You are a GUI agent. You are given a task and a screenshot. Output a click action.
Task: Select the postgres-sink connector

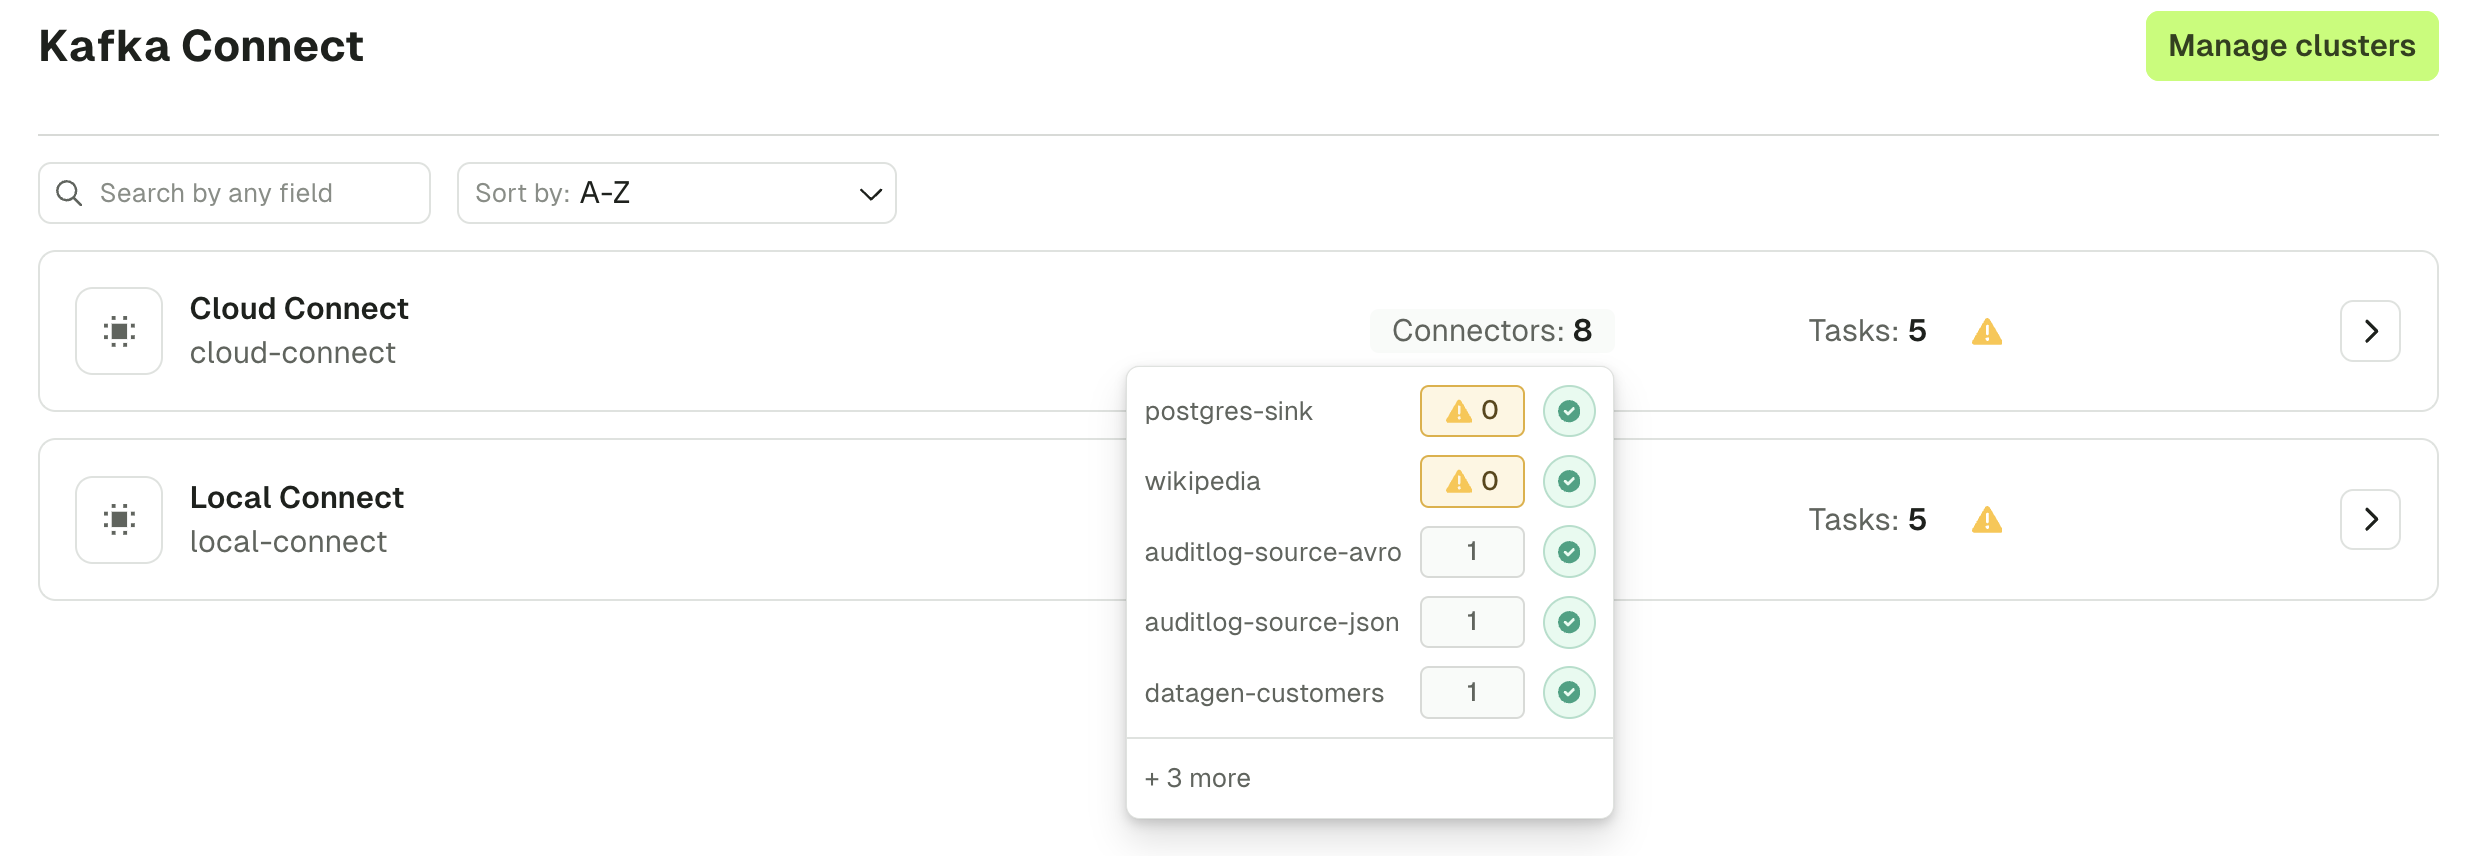point(1228,411)
